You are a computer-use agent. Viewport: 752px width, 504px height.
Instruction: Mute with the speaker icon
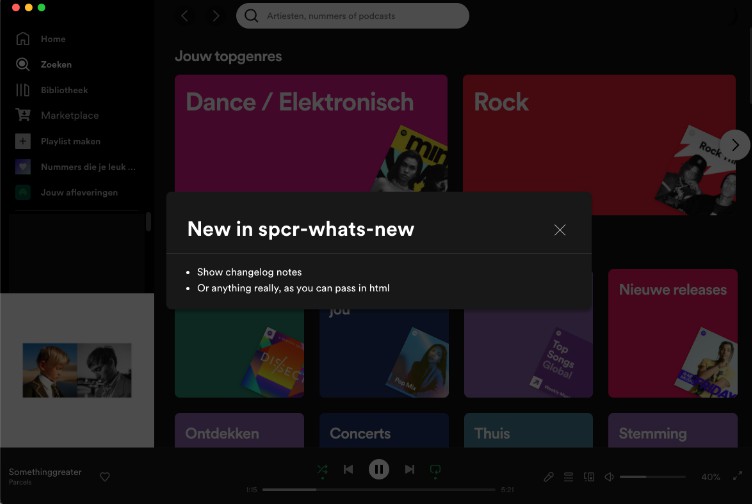click(609, 477)
